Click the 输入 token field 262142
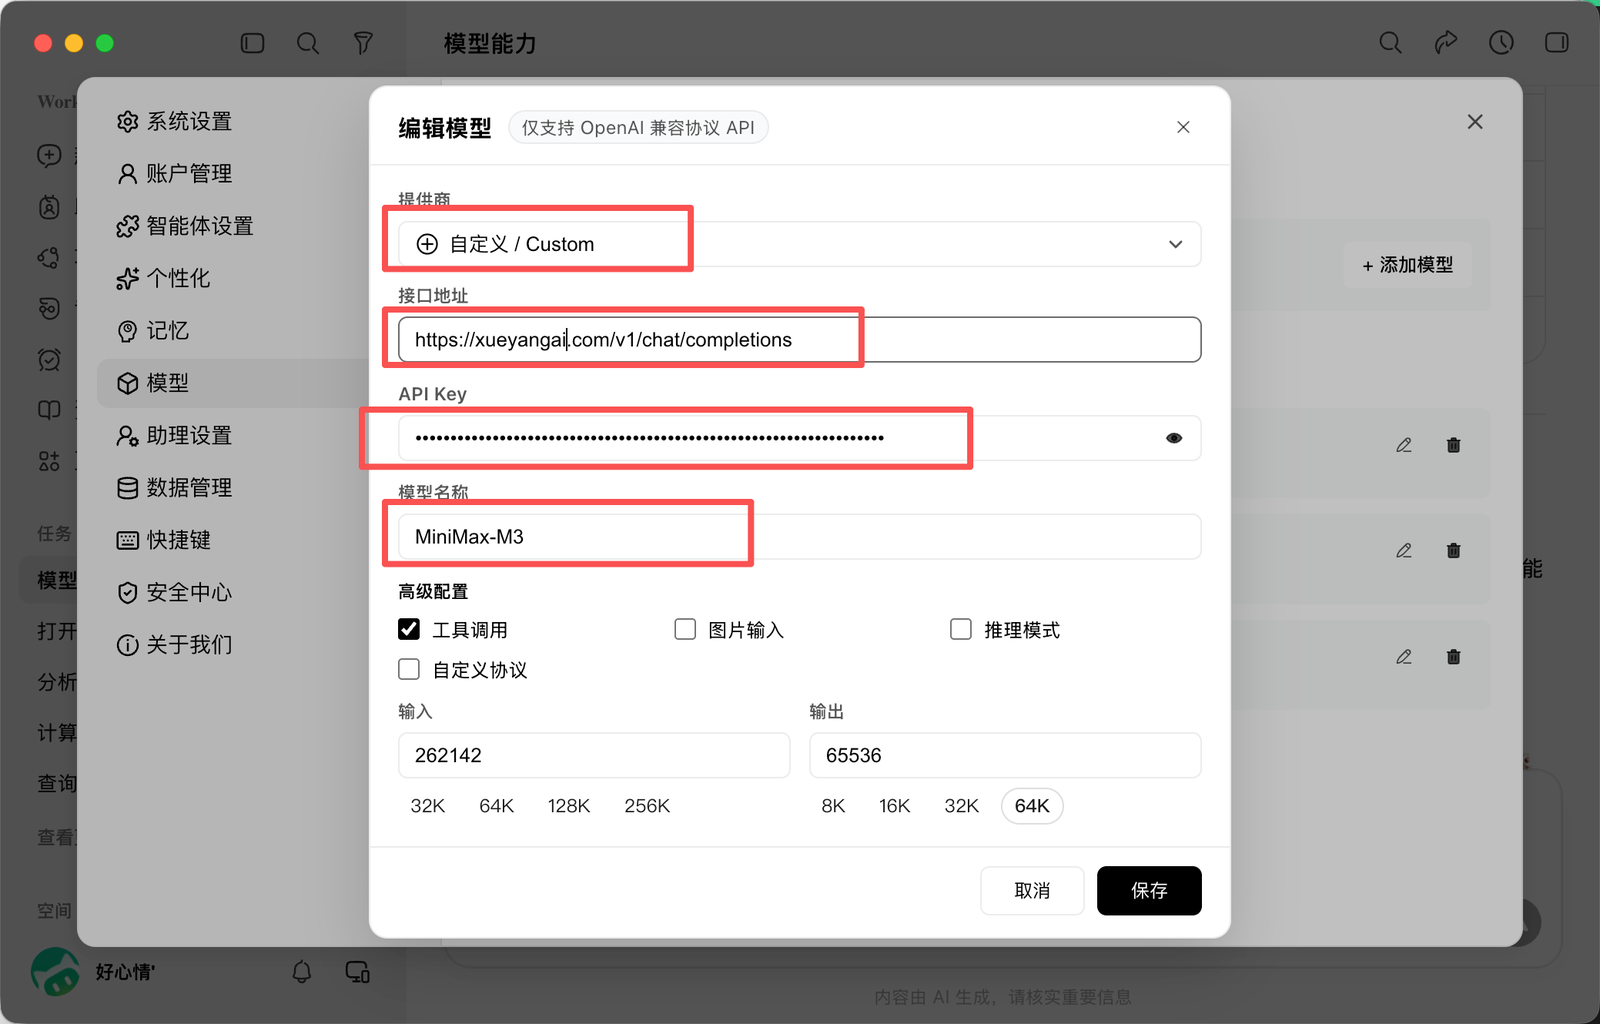The image size is (1600, 1024). tap(594, 755)
